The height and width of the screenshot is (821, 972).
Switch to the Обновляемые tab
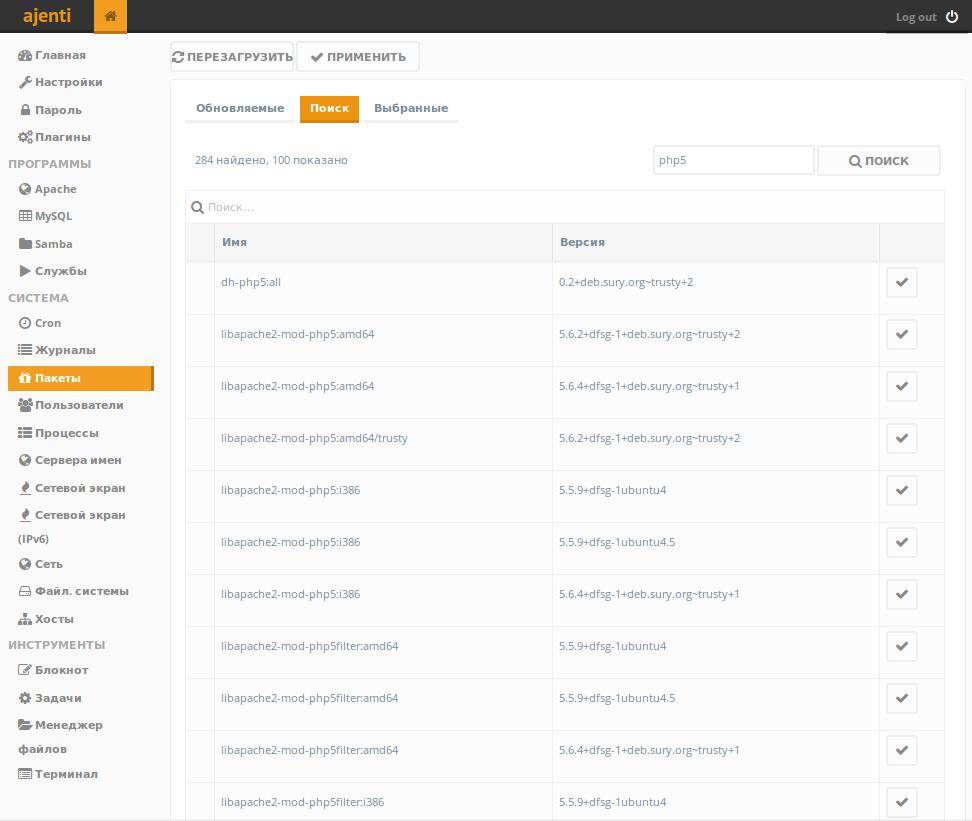click(x=240, y=108)
